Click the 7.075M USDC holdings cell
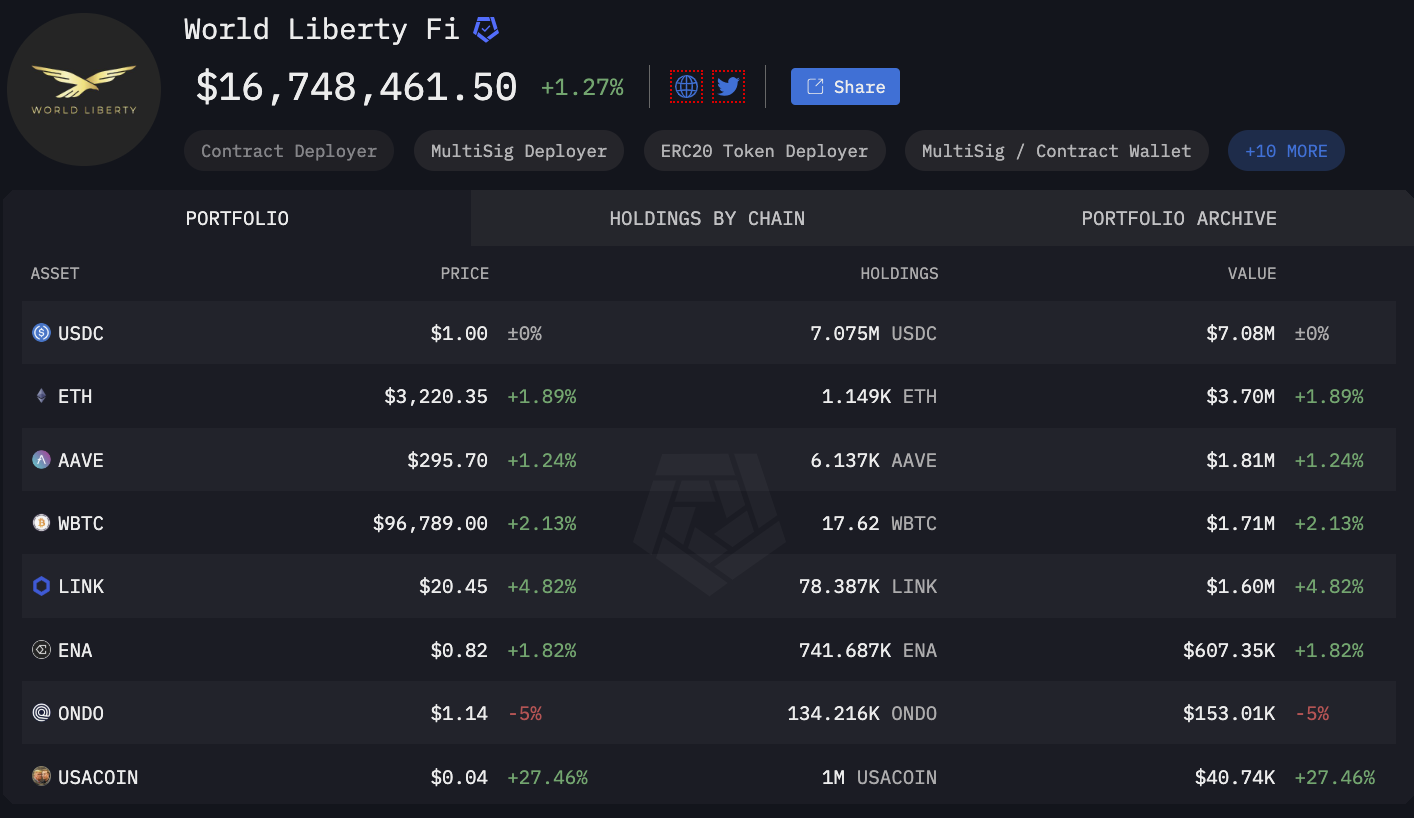 874,333
